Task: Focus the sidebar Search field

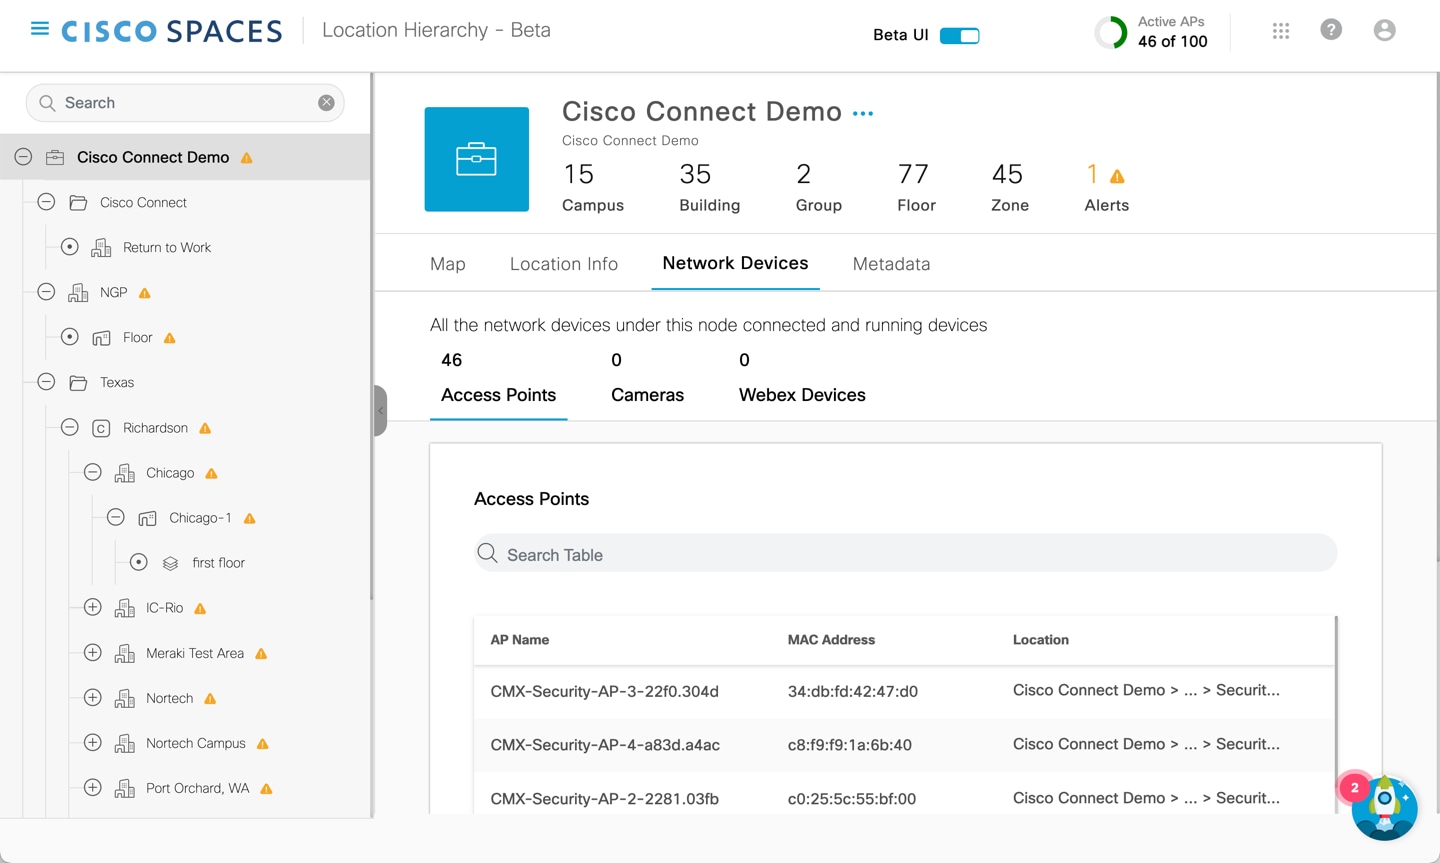Action: 185,103
